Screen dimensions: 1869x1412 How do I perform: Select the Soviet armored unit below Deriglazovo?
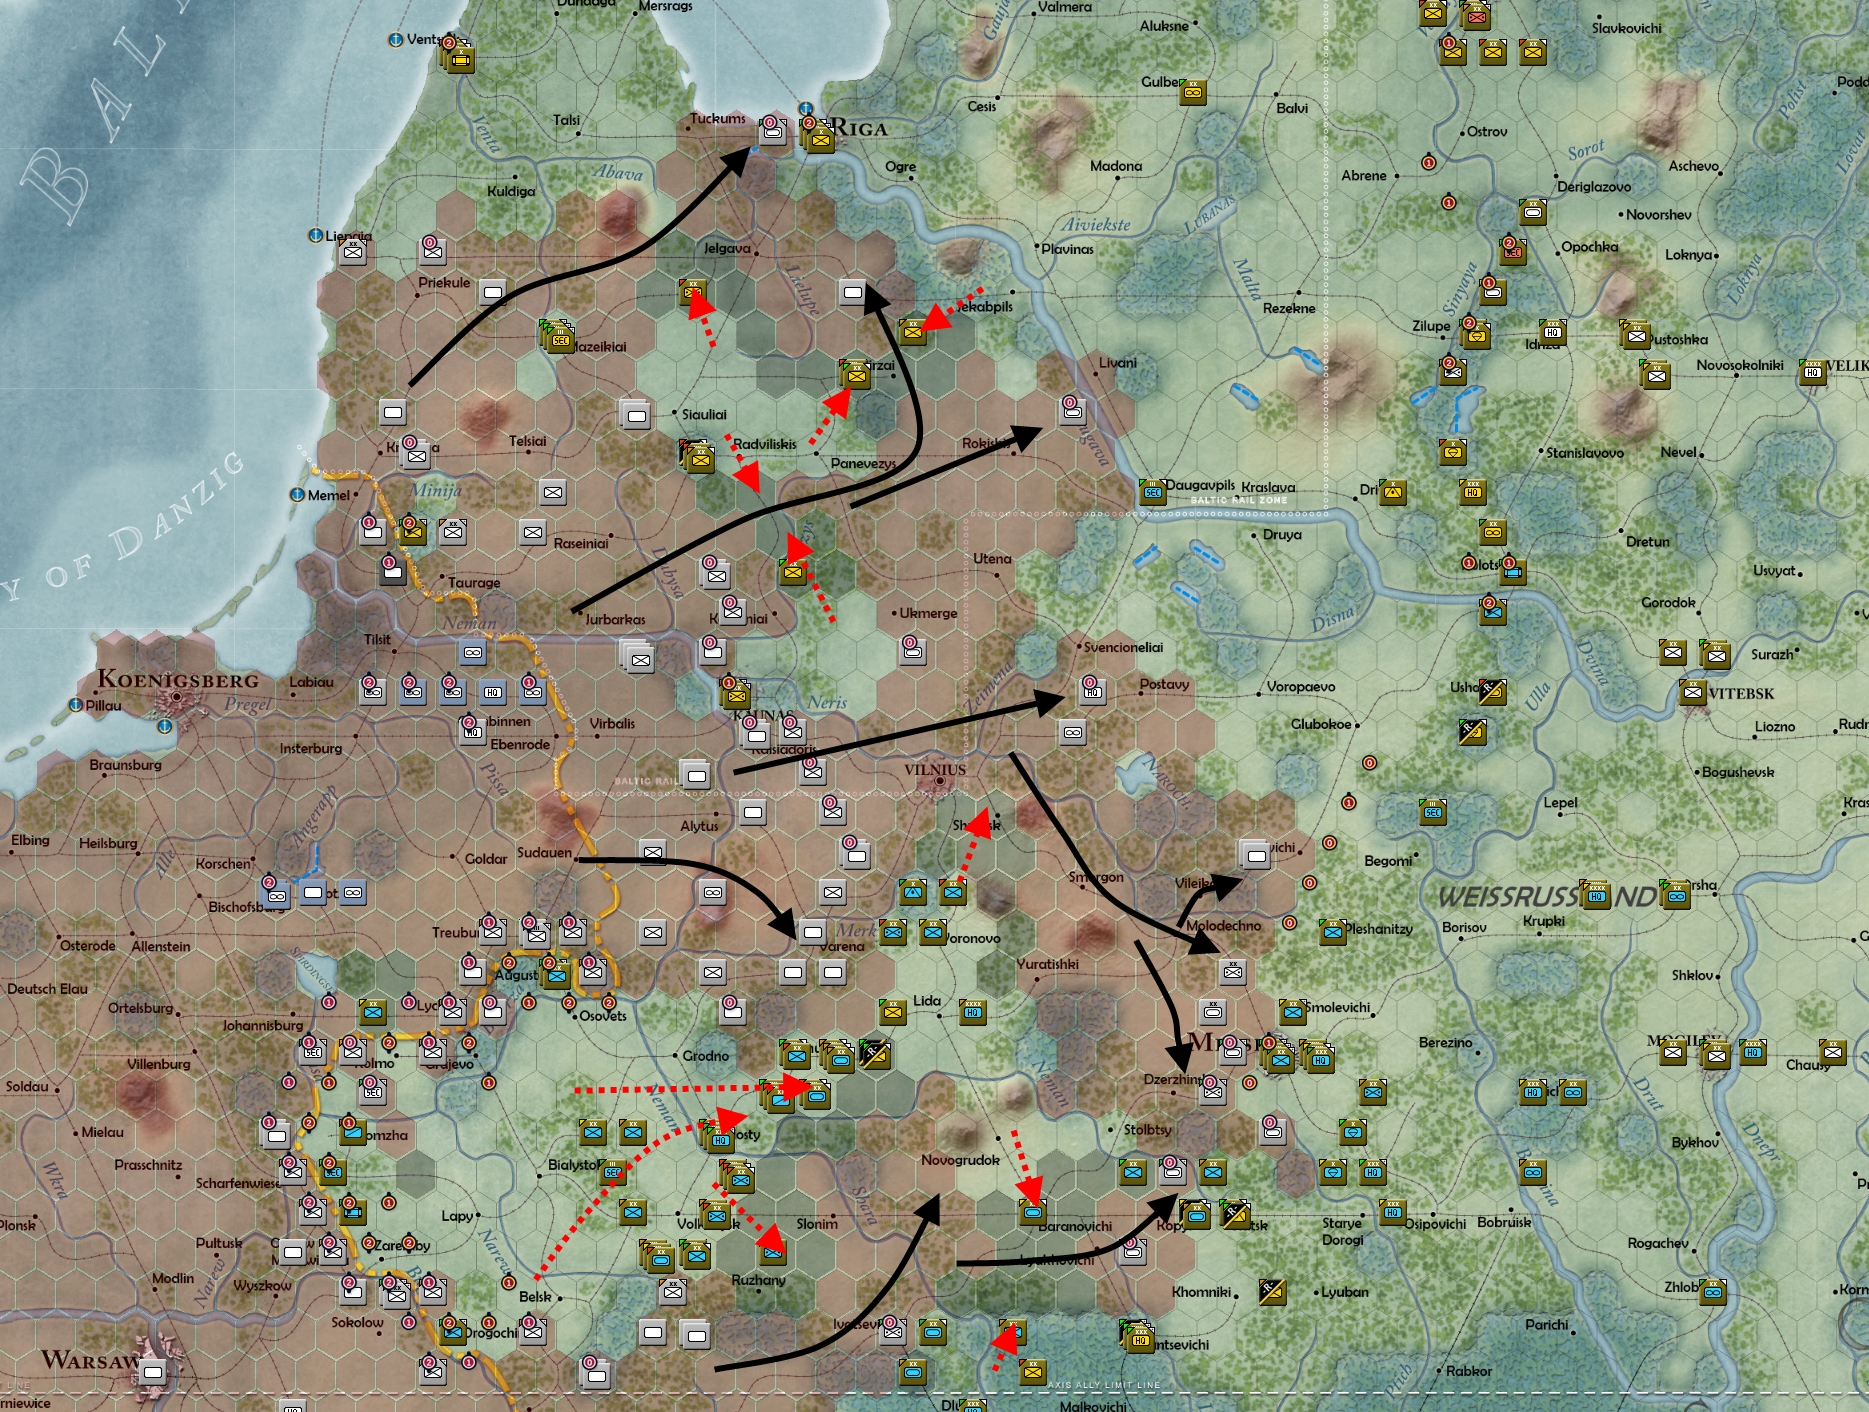click(x=1532, y=211)
